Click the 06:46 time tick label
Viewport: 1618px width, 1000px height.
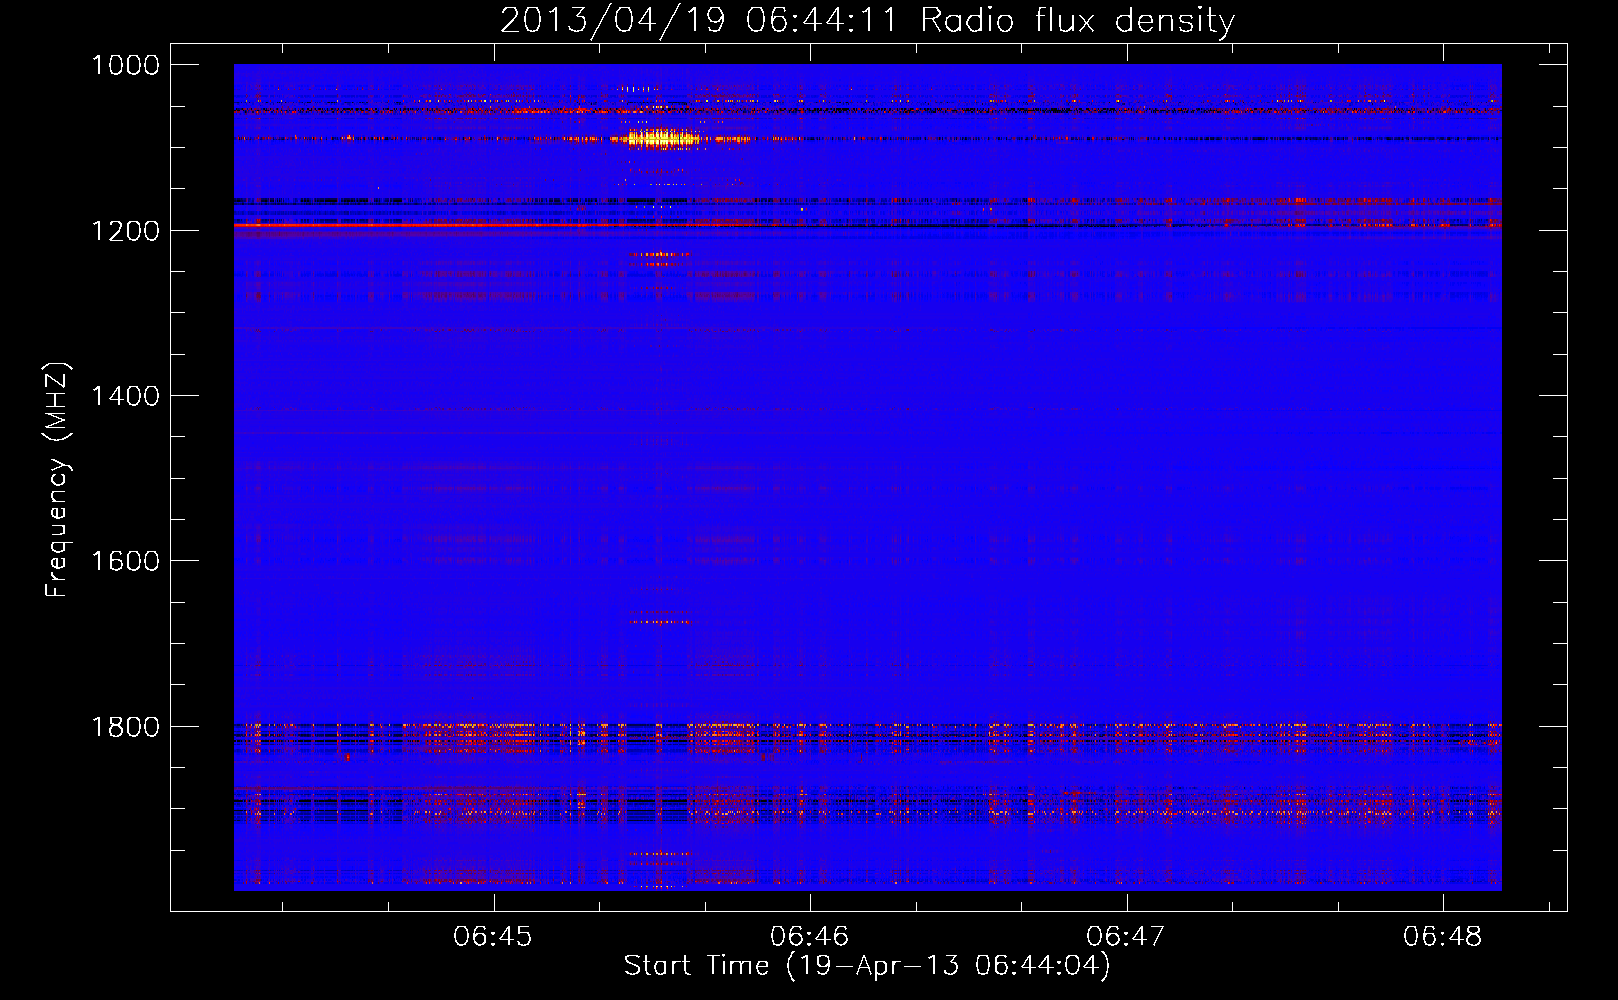[809, 936]
